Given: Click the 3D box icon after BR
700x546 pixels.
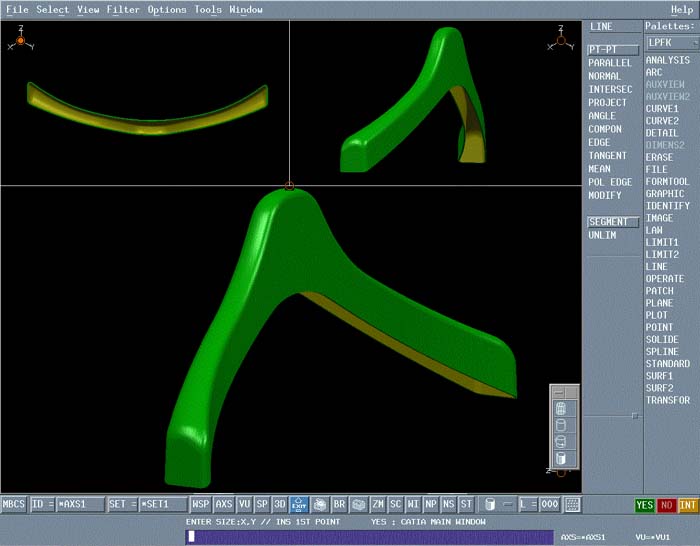Looking at the screenshot, I should 358,505.
